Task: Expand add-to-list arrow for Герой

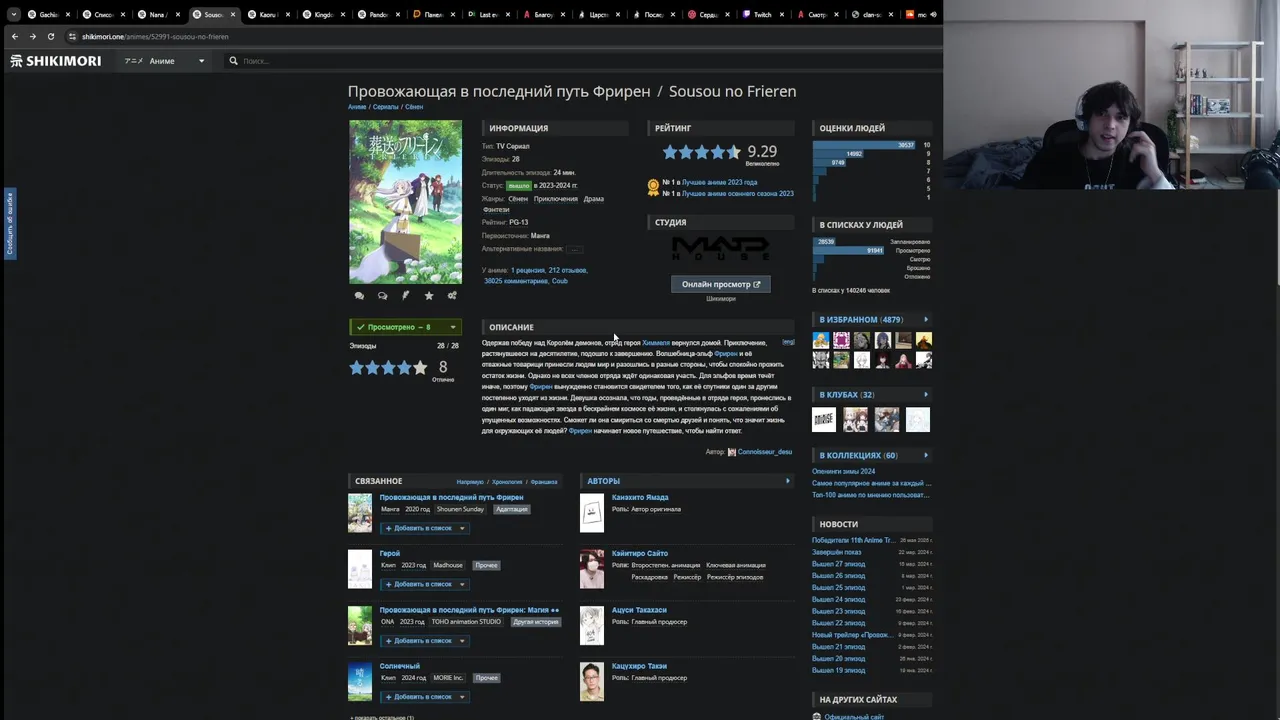Action: point(462,584)
